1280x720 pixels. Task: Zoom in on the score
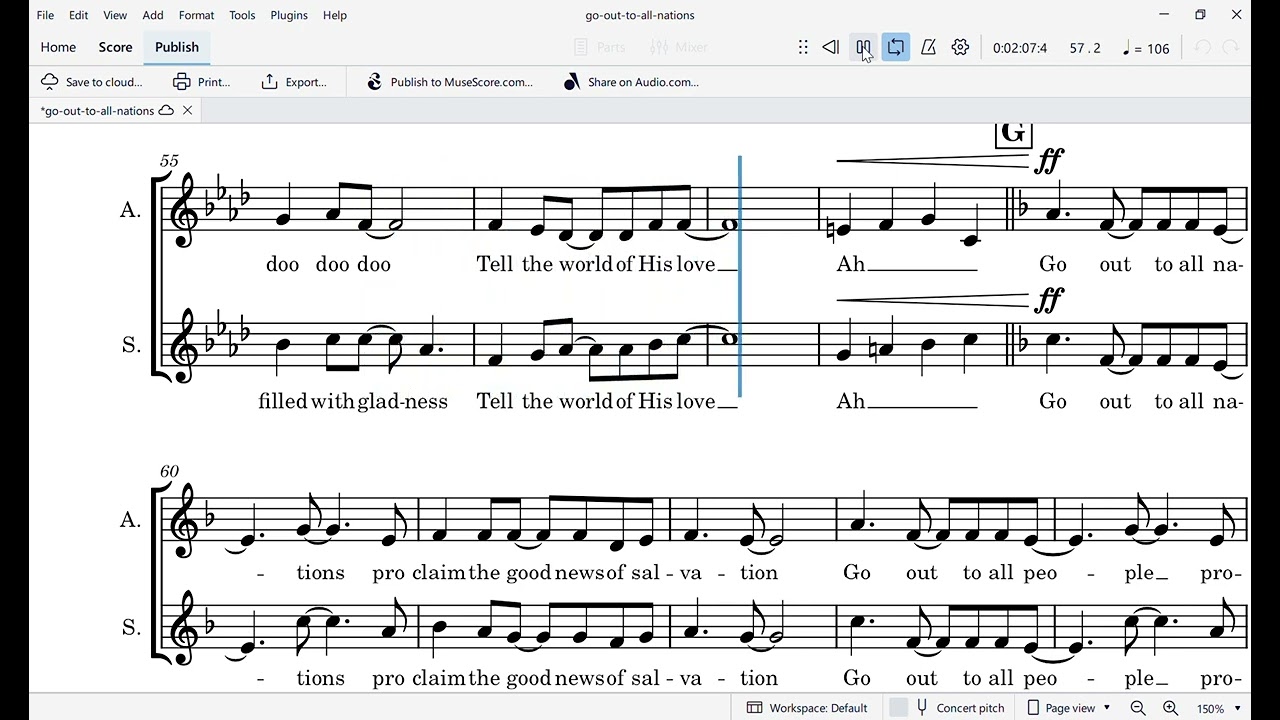(1170, 708)
